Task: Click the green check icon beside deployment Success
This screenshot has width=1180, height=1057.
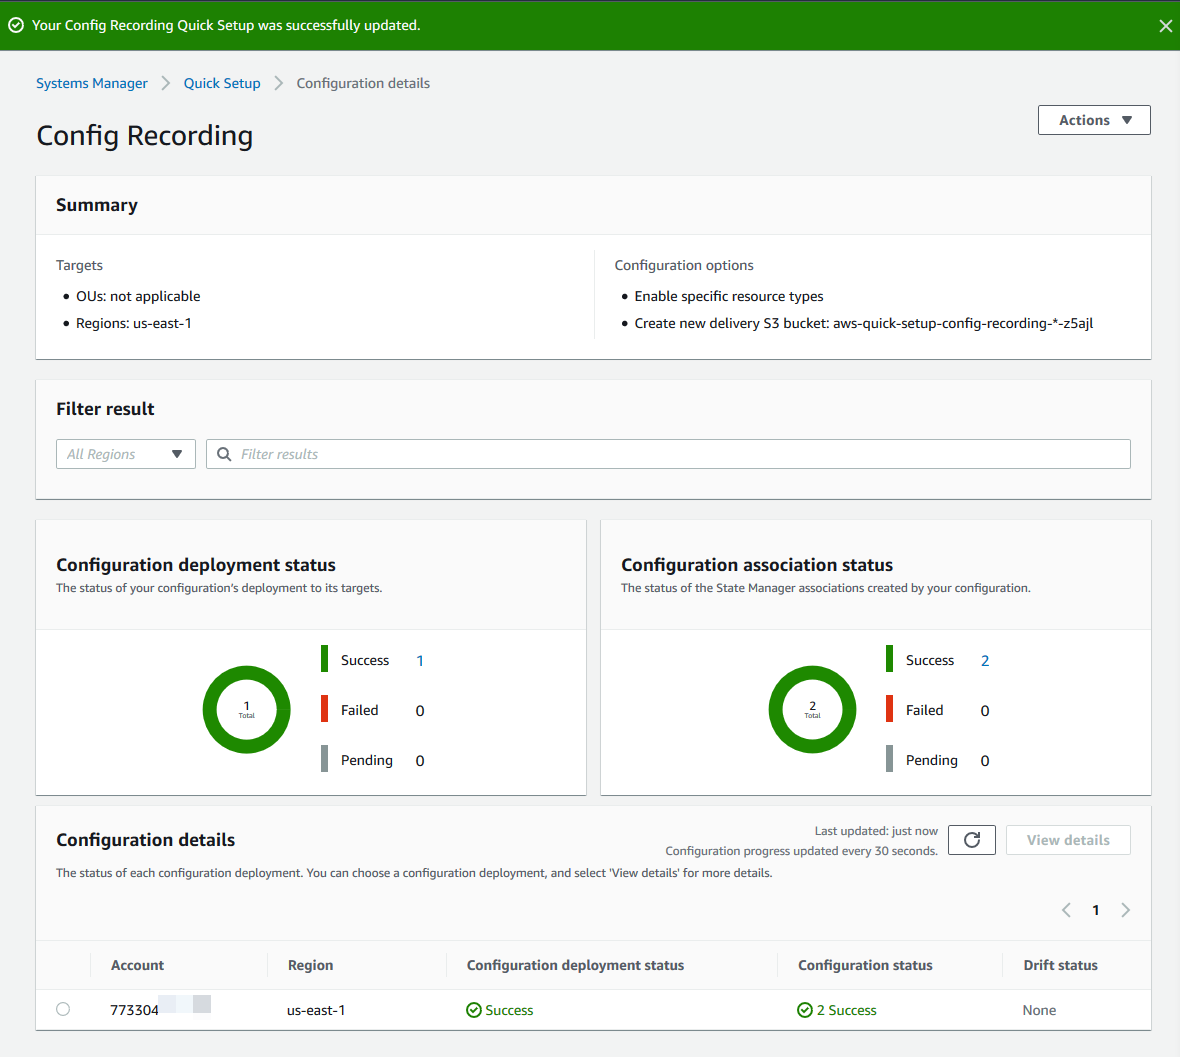Action: (x=474, y=1010)
